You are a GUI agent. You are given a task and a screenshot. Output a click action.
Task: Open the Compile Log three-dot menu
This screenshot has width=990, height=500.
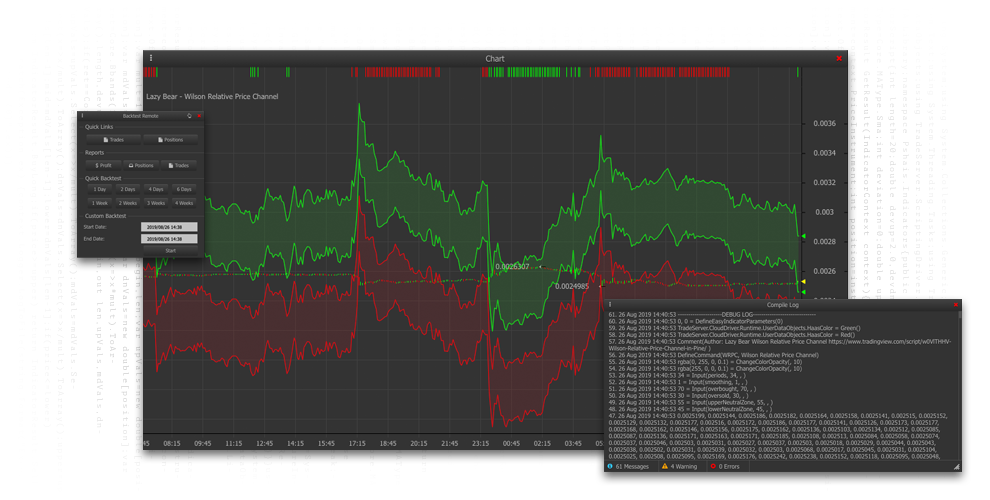pos(609,305)
